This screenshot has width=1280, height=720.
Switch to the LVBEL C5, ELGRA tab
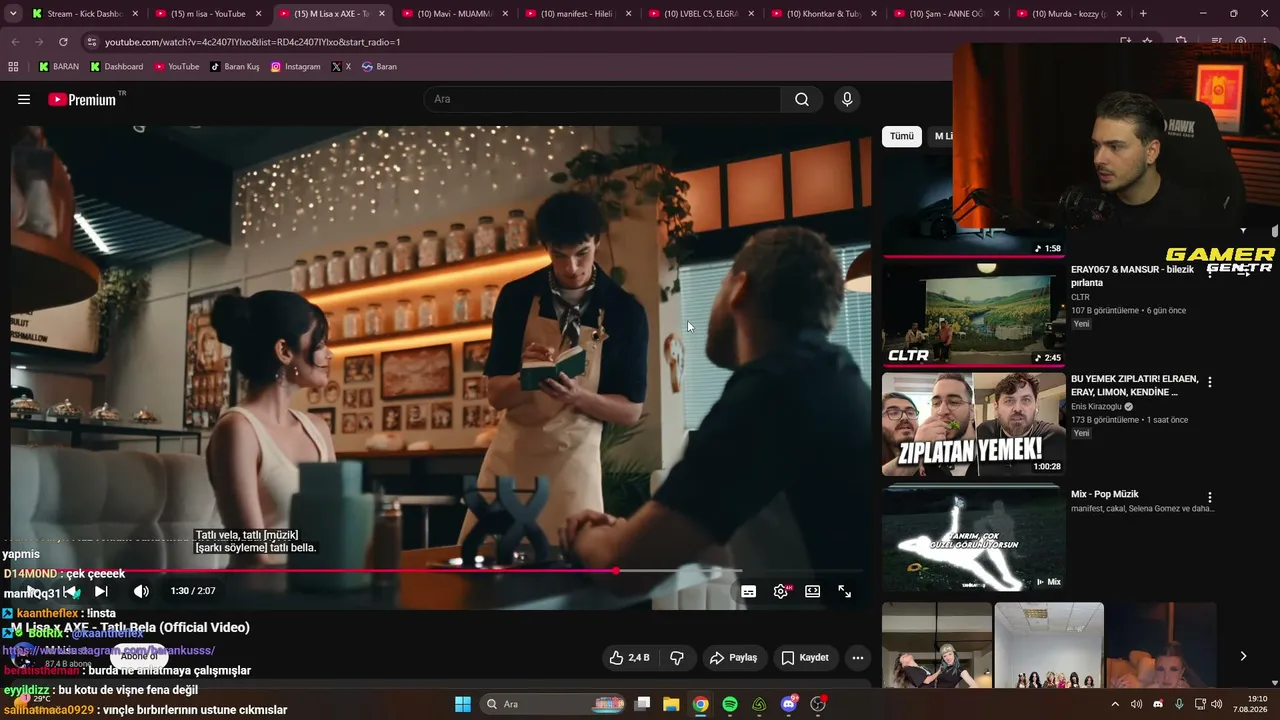(x=701, y=14)
